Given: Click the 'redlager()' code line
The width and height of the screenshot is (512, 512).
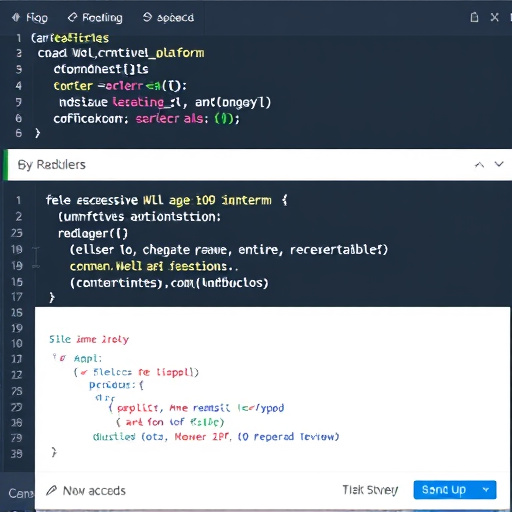Looking at the screenshot, I should coord(93,234).
